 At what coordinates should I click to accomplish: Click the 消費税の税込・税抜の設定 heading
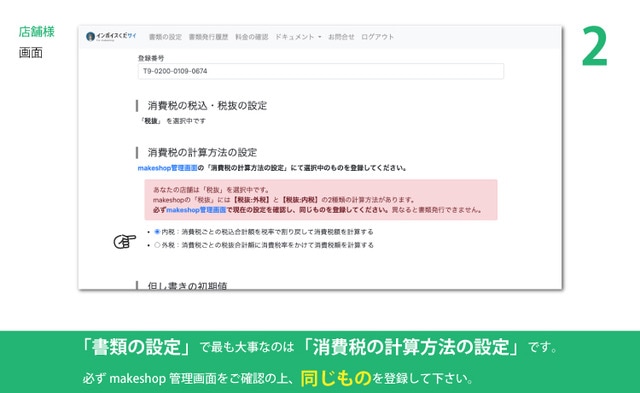[207, 106]
